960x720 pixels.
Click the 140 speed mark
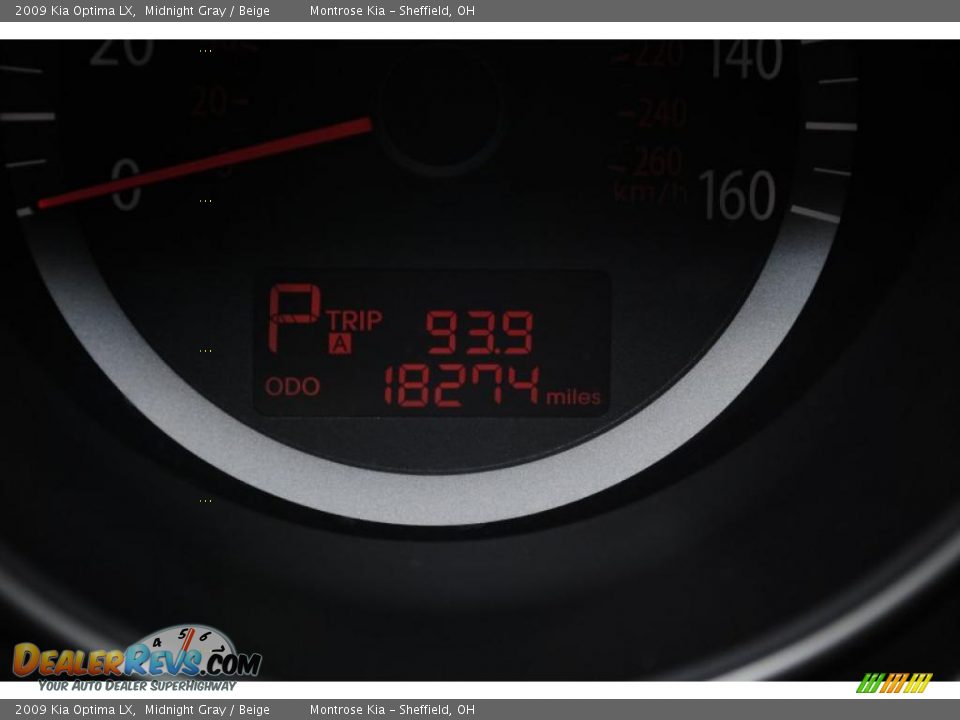[x=746, y=60]
